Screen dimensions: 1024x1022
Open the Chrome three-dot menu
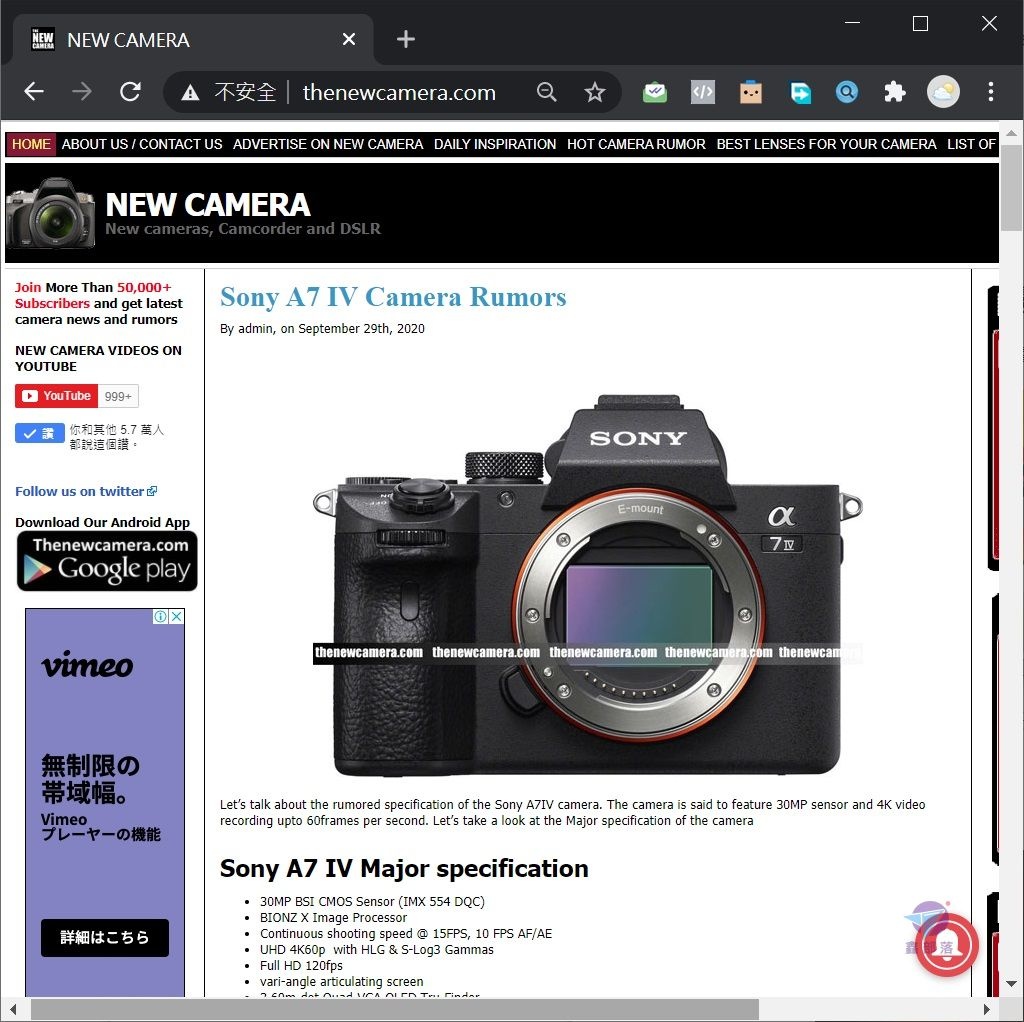click(991, 92)
